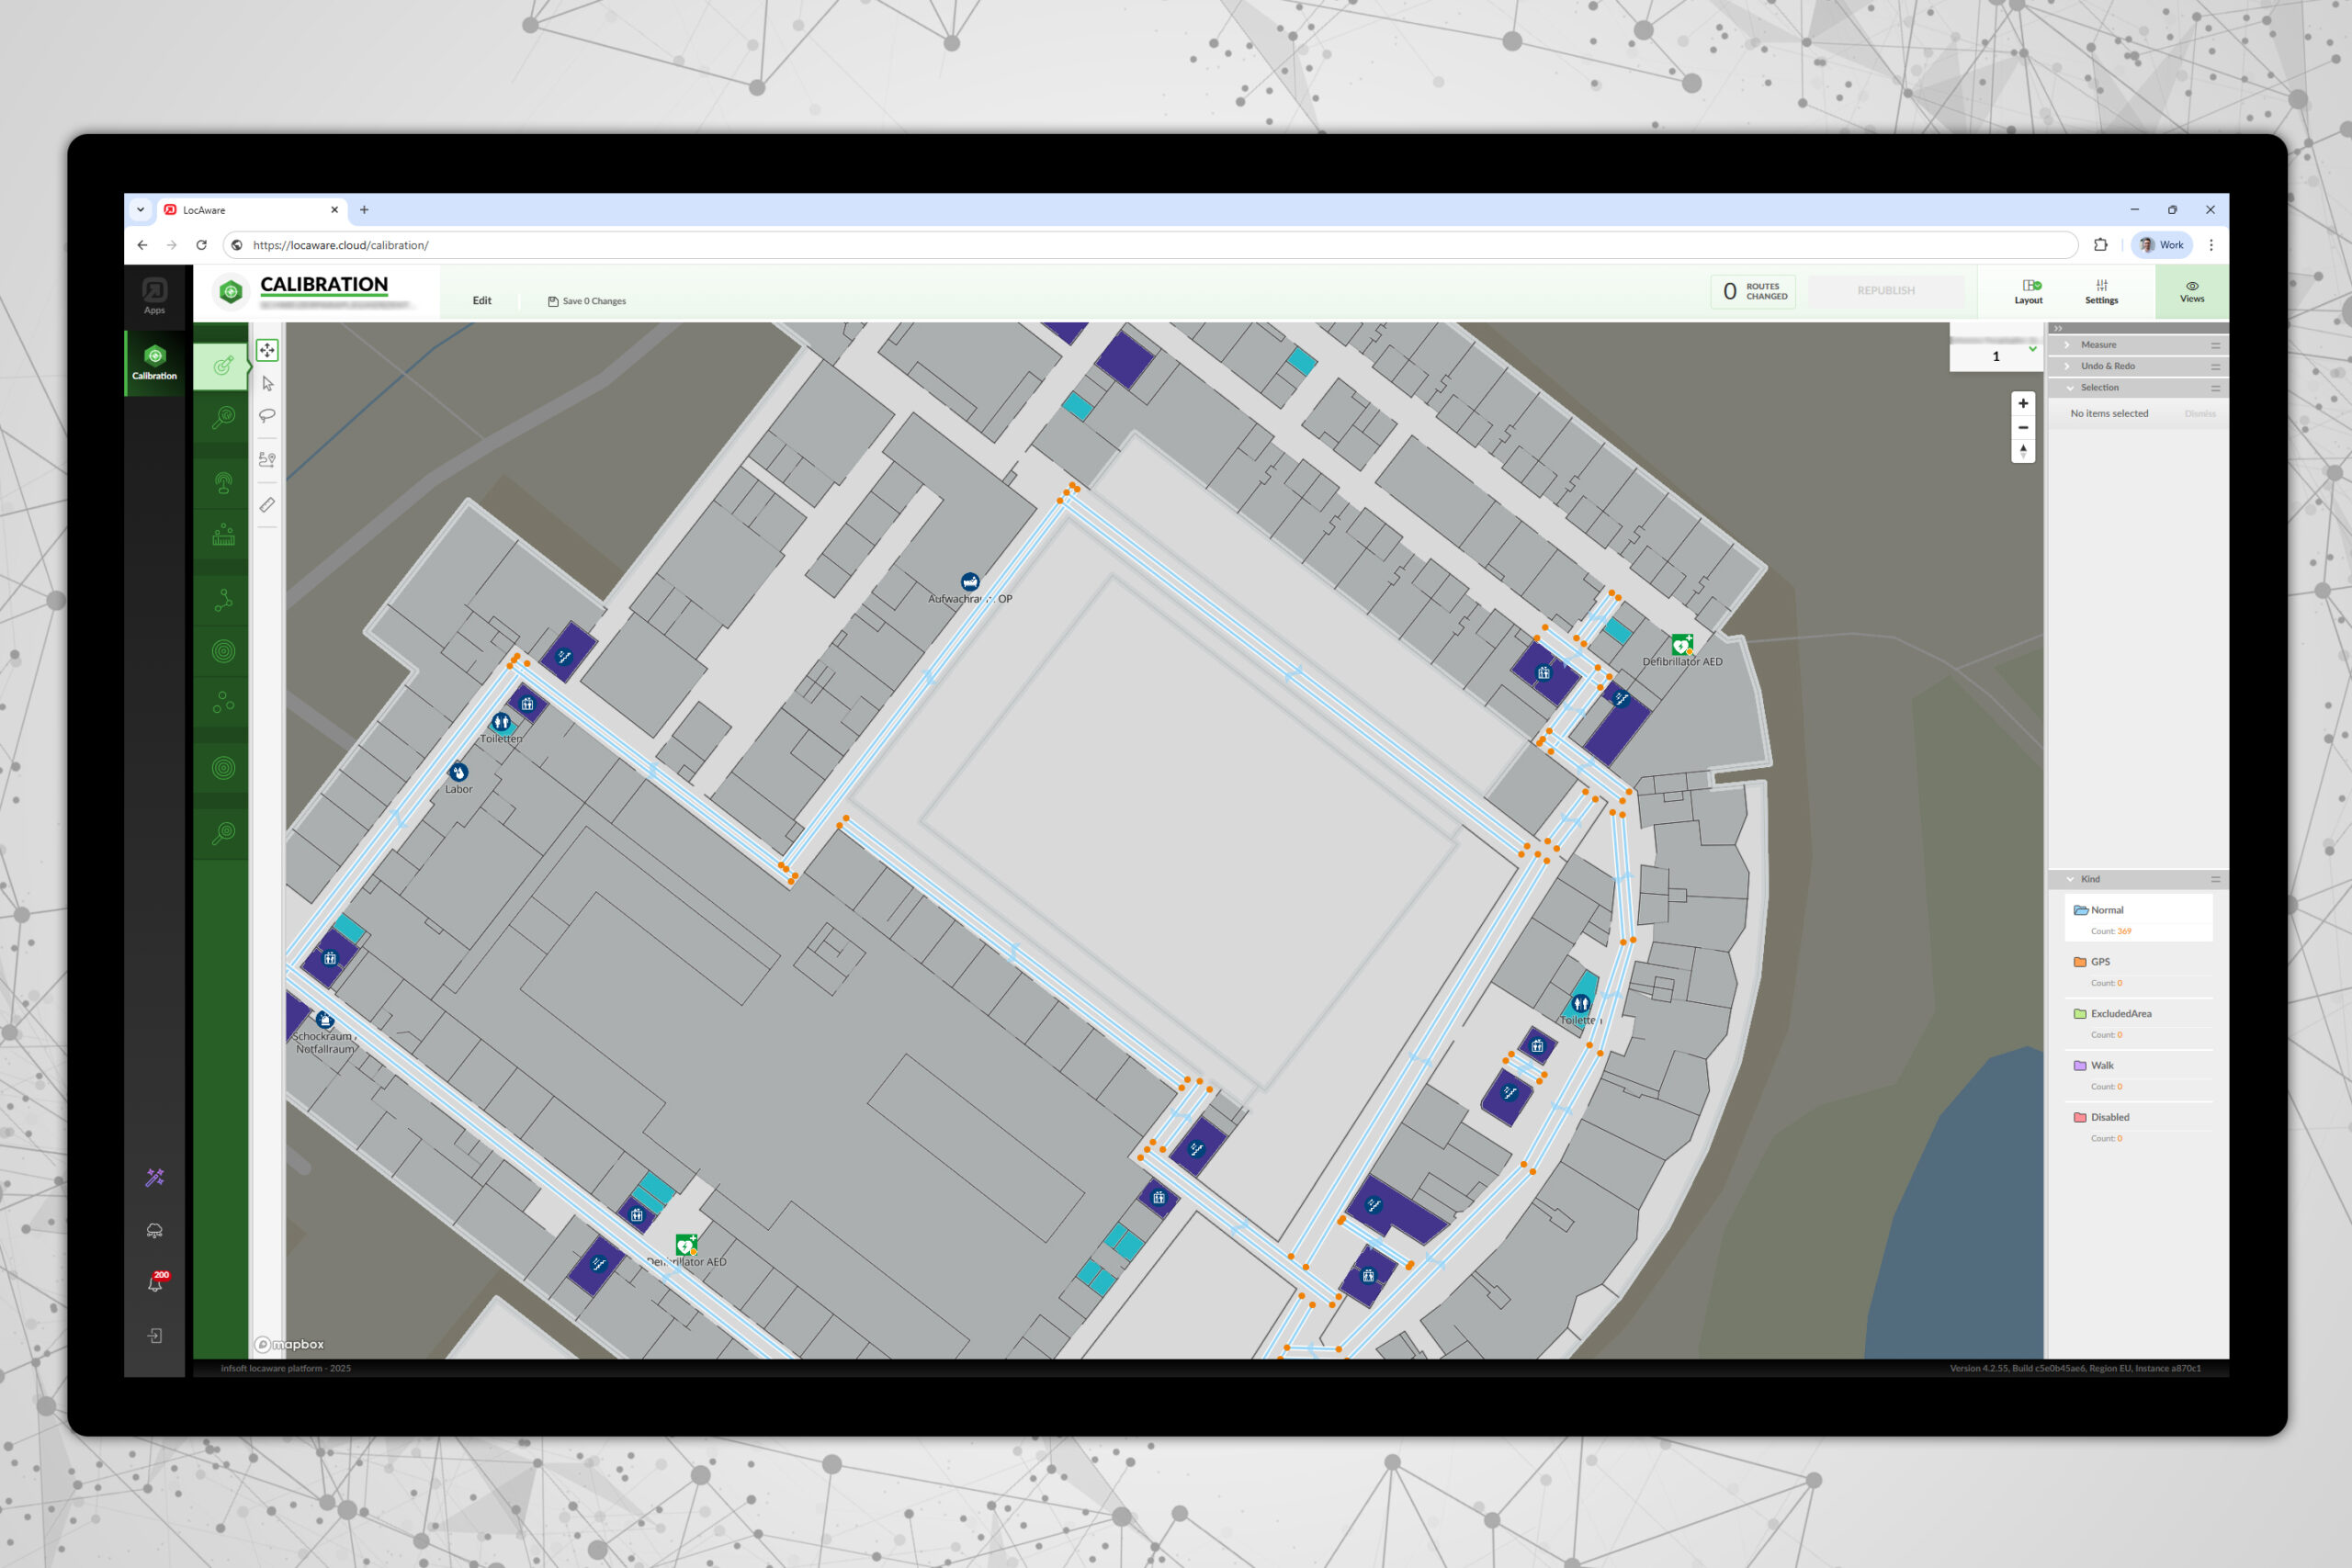The width and height of the screenshot is (2352, 1568).
Task: Activate the ruler measure tool
Action: tap(267, 505)
